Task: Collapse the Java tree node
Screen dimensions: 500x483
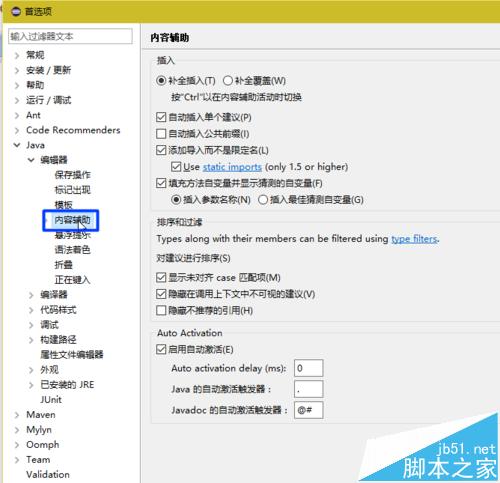Action: 17,145
